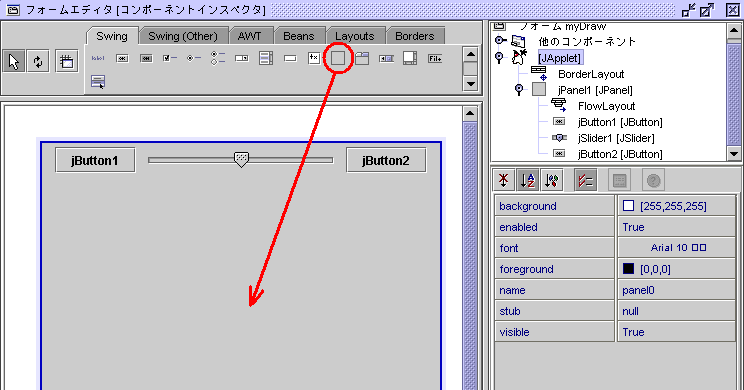744x390 pixels.
Task: Choose the JList palette icon
Action: point(266,58)
